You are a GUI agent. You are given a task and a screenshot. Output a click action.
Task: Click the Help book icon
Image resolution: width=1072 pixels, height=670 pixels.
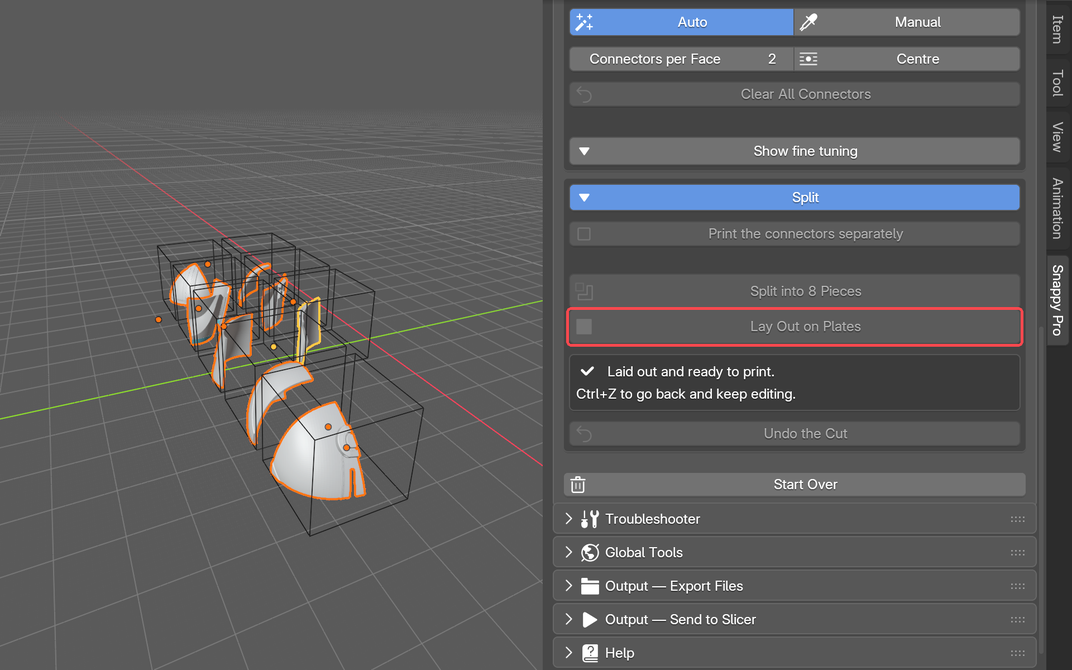point(589,653)
